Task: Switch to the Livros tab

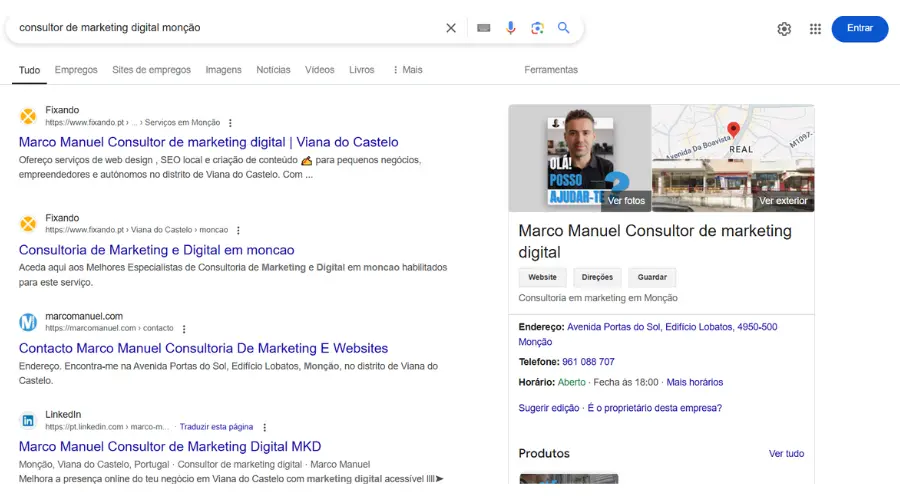Action: tap(362, 69)
